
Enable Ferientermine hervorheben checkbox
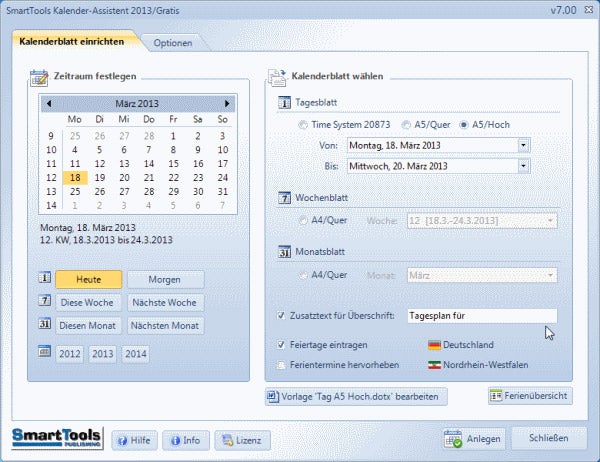281,365
